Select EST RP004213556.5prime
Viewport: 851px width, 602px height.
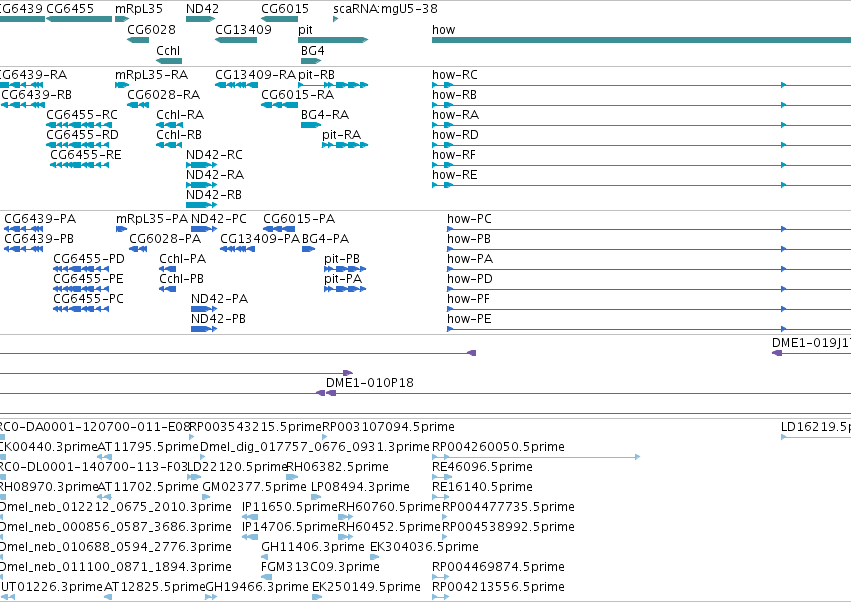(498, 587)
